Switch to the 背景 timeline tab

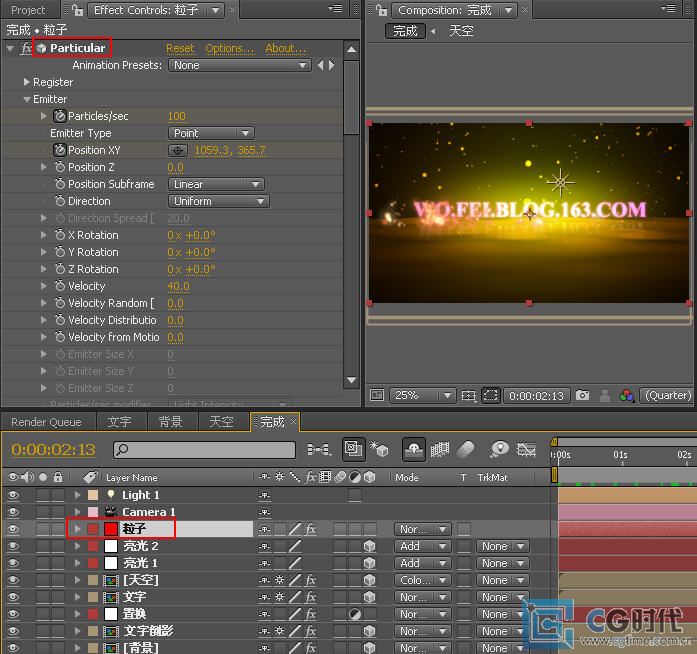171,422
